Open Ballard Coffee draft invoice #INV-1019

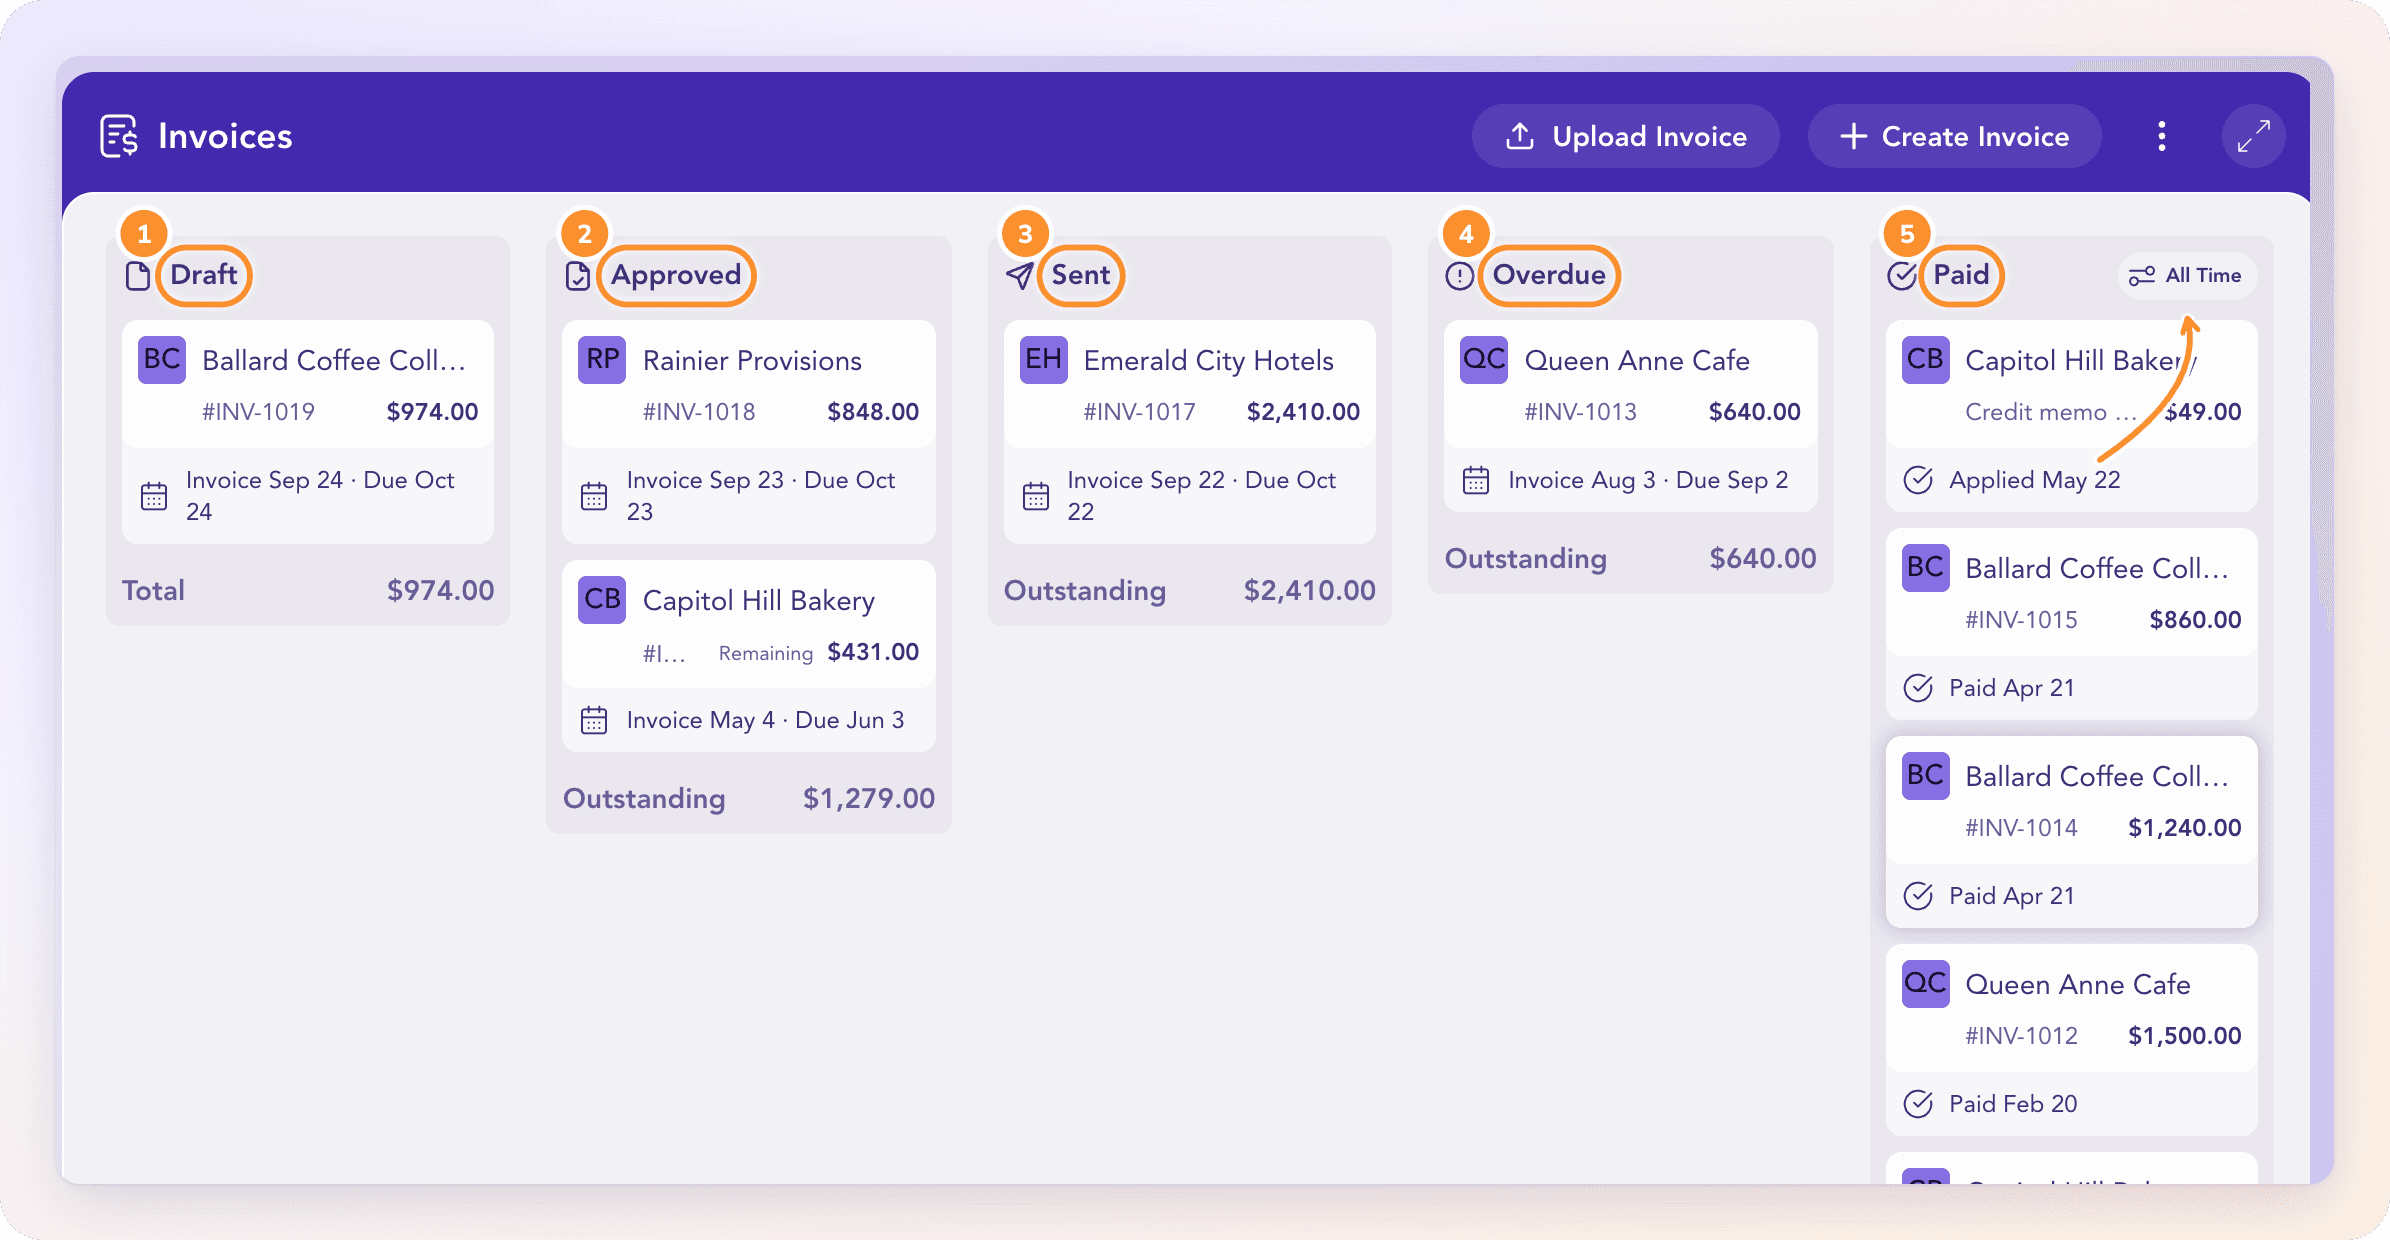308,432
